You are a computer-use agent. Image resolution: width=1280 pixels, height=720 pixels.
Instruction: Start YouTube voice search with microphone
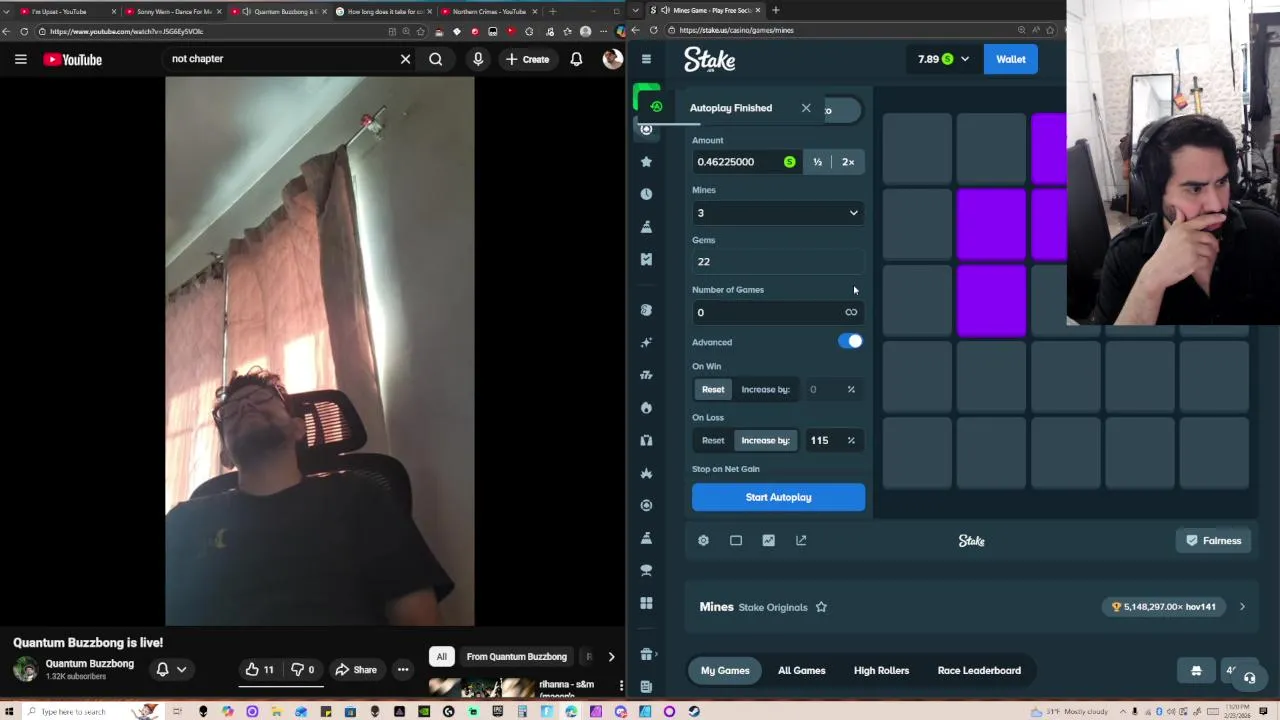(478, 59)
